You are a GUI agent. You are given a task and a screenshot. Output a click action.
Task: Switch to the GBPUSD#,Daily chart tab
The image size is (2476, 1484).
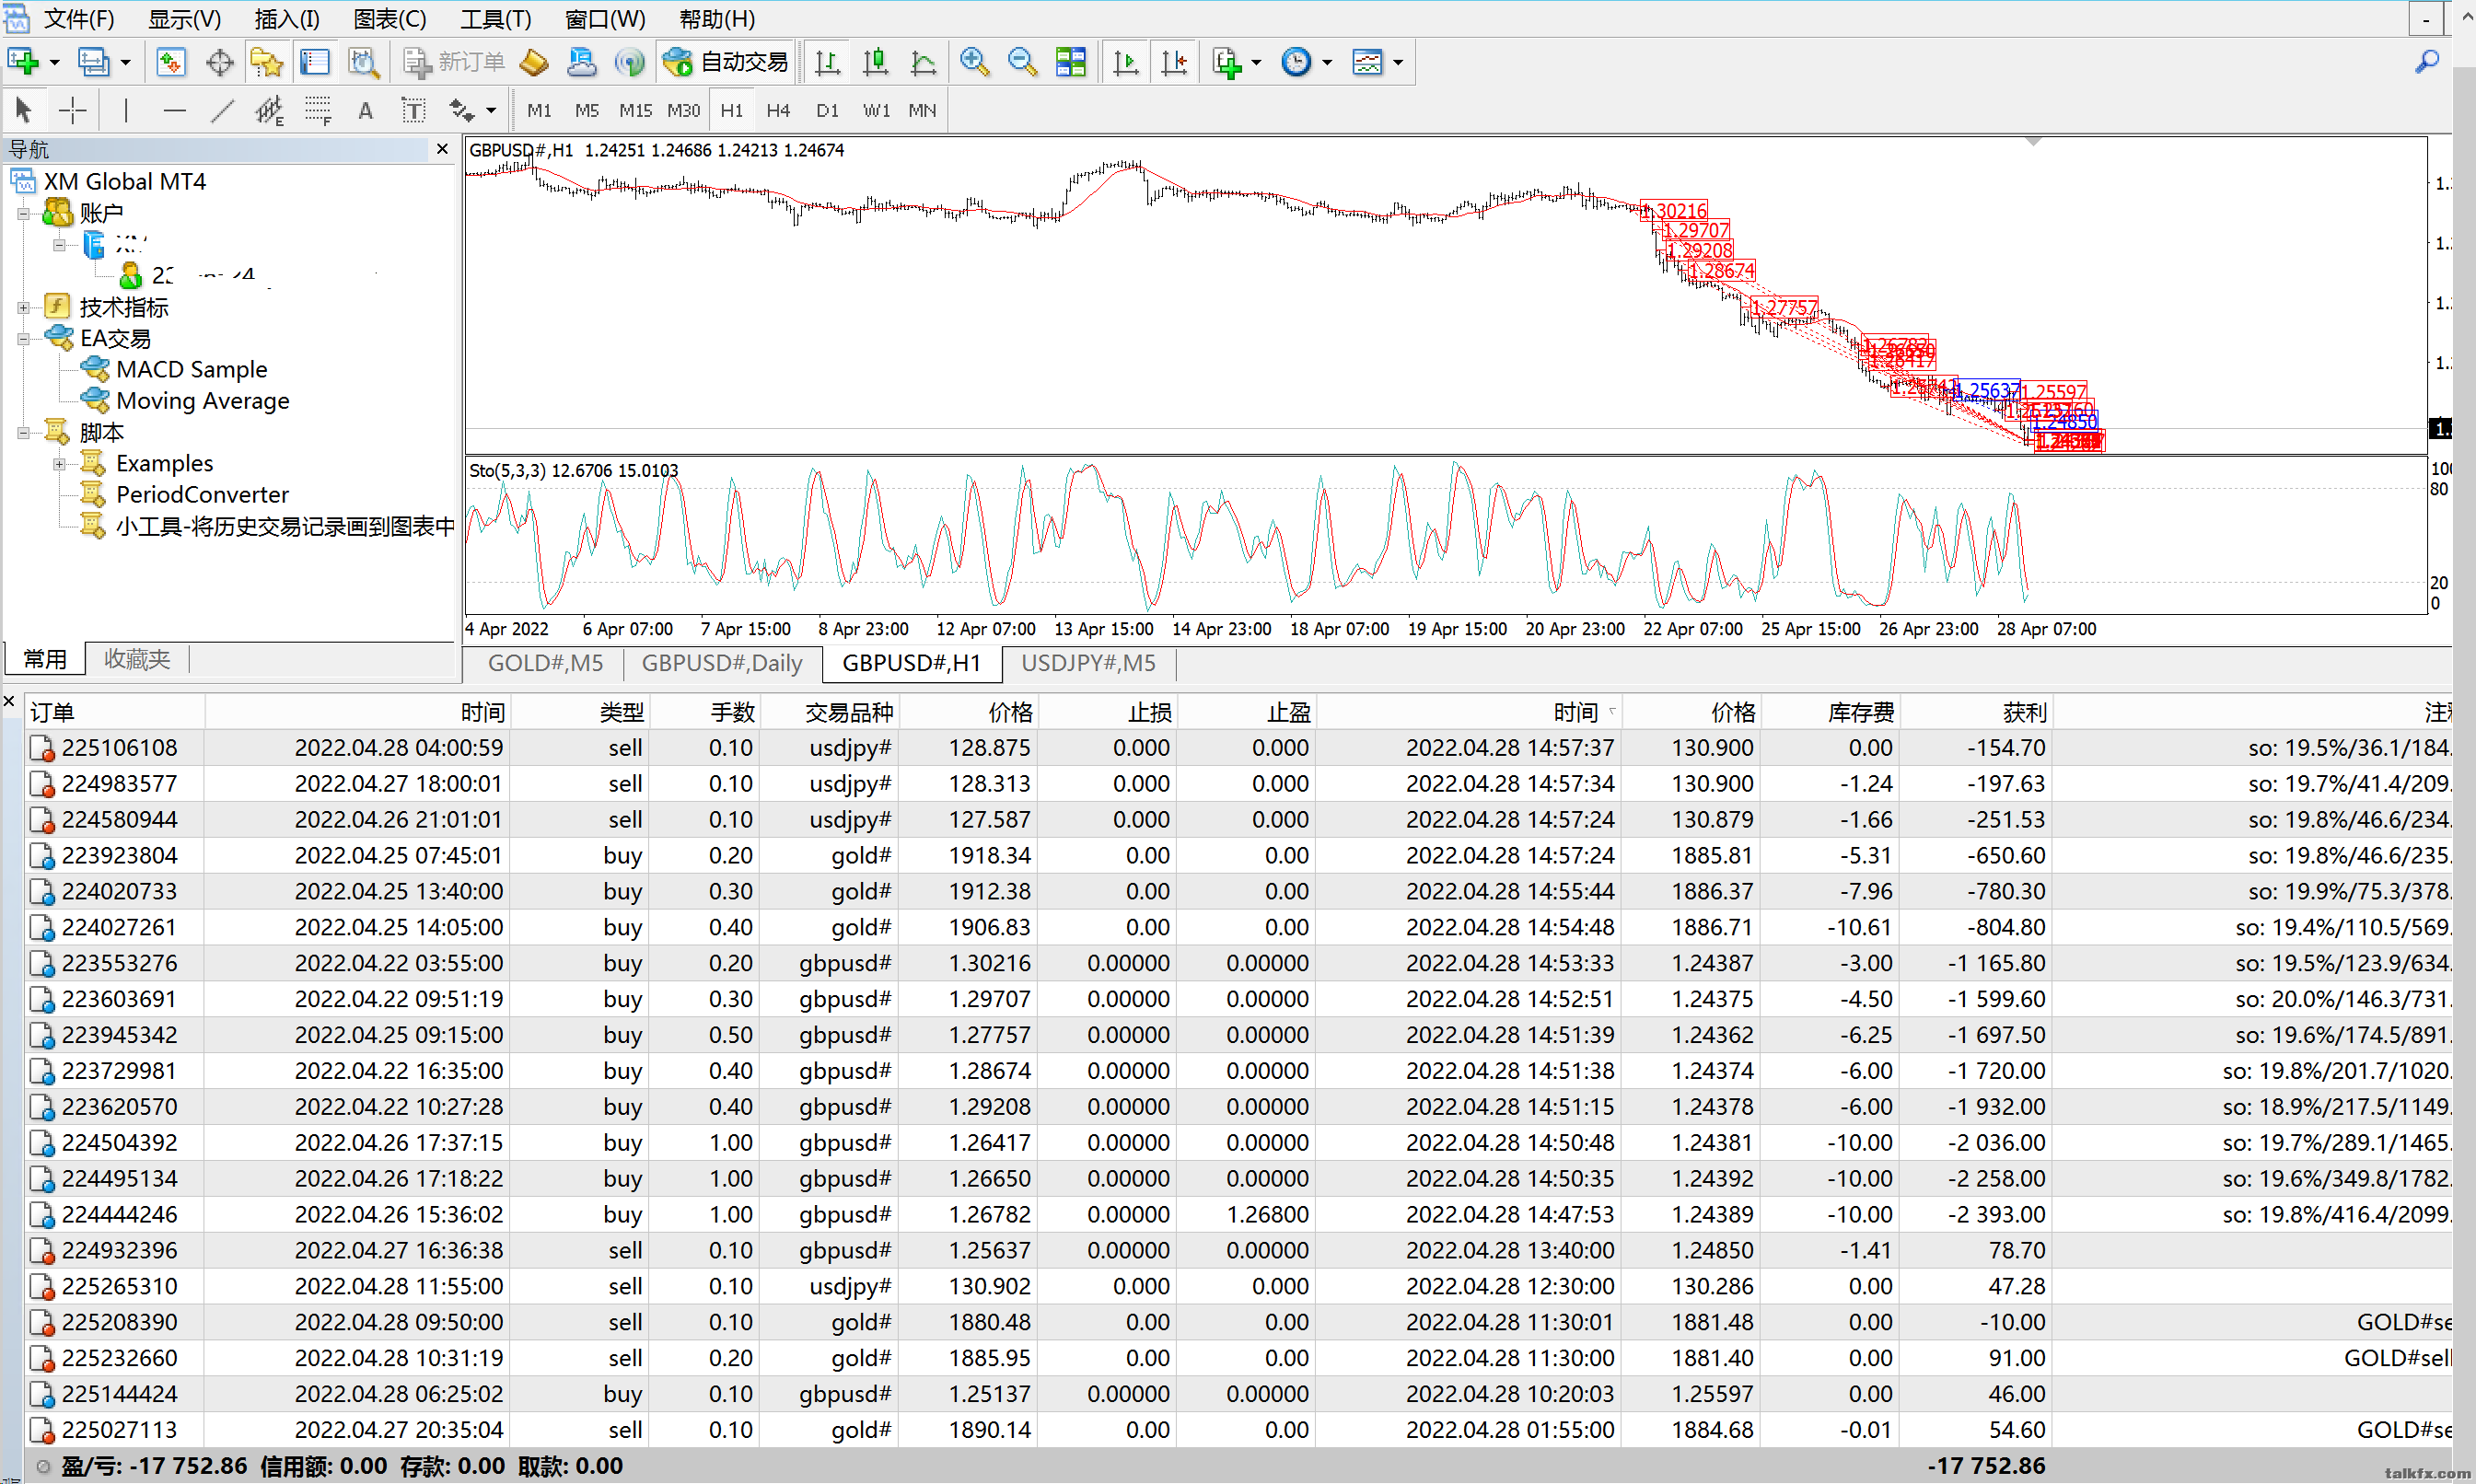[x=722, y=663]
